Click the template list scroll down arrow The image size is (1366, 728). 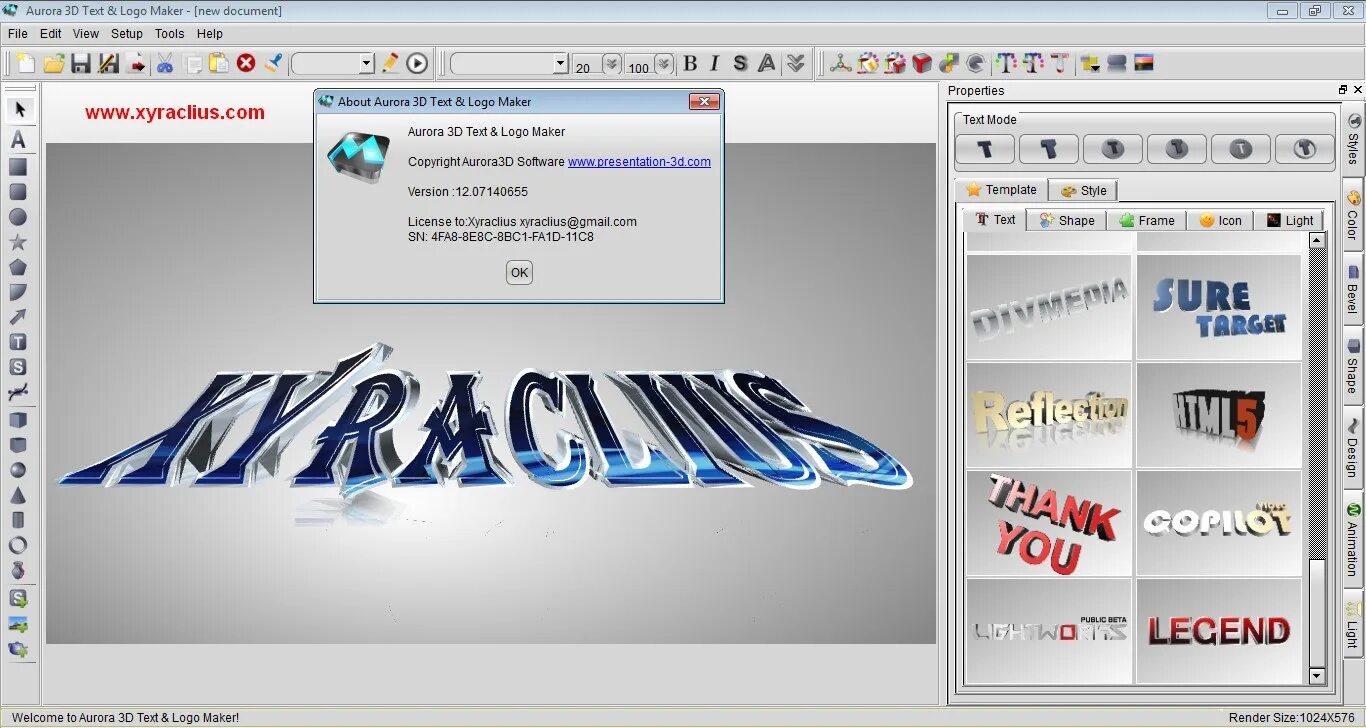[1316, 676]
